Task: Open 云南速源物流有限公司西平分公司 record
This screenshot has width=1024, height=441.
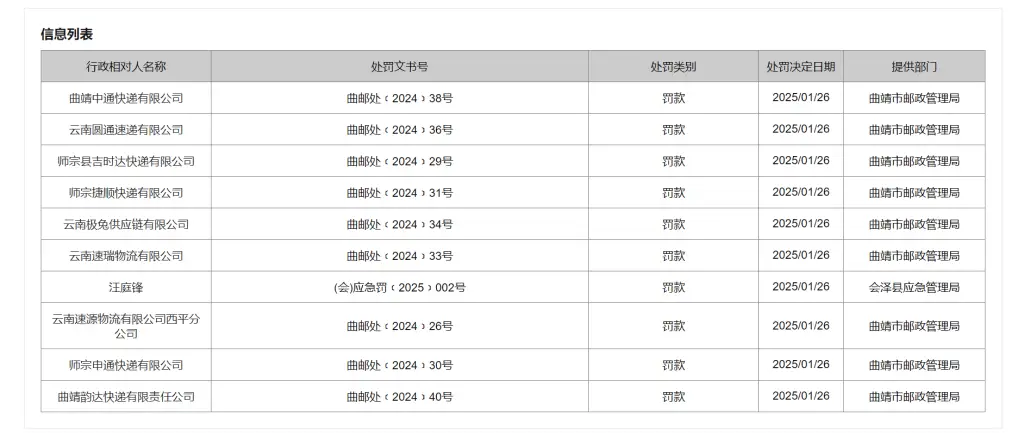Action: point(126,326)
